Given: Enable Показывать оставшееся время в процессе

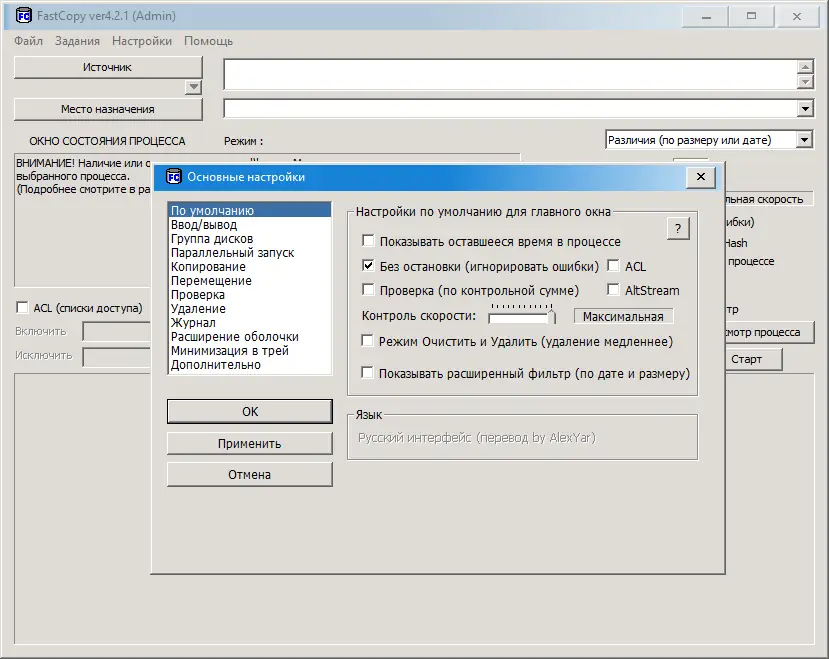Looking at the screenshot, I should [x=368, y=241].
